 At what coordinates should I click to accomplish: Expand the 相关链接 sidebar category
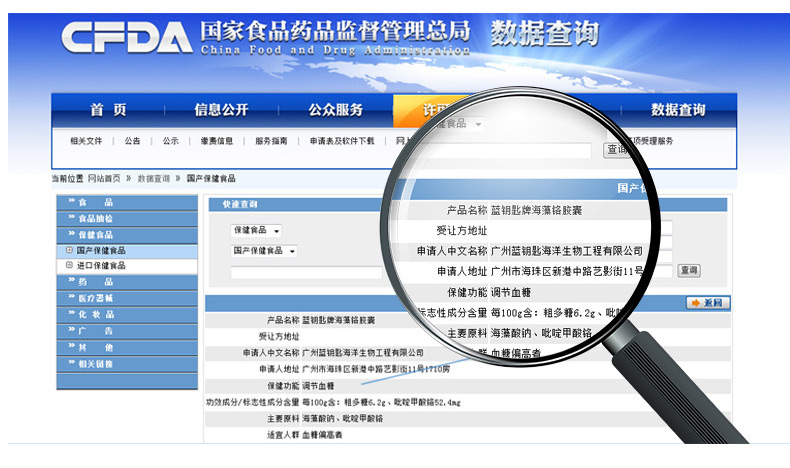pos(127,364)
